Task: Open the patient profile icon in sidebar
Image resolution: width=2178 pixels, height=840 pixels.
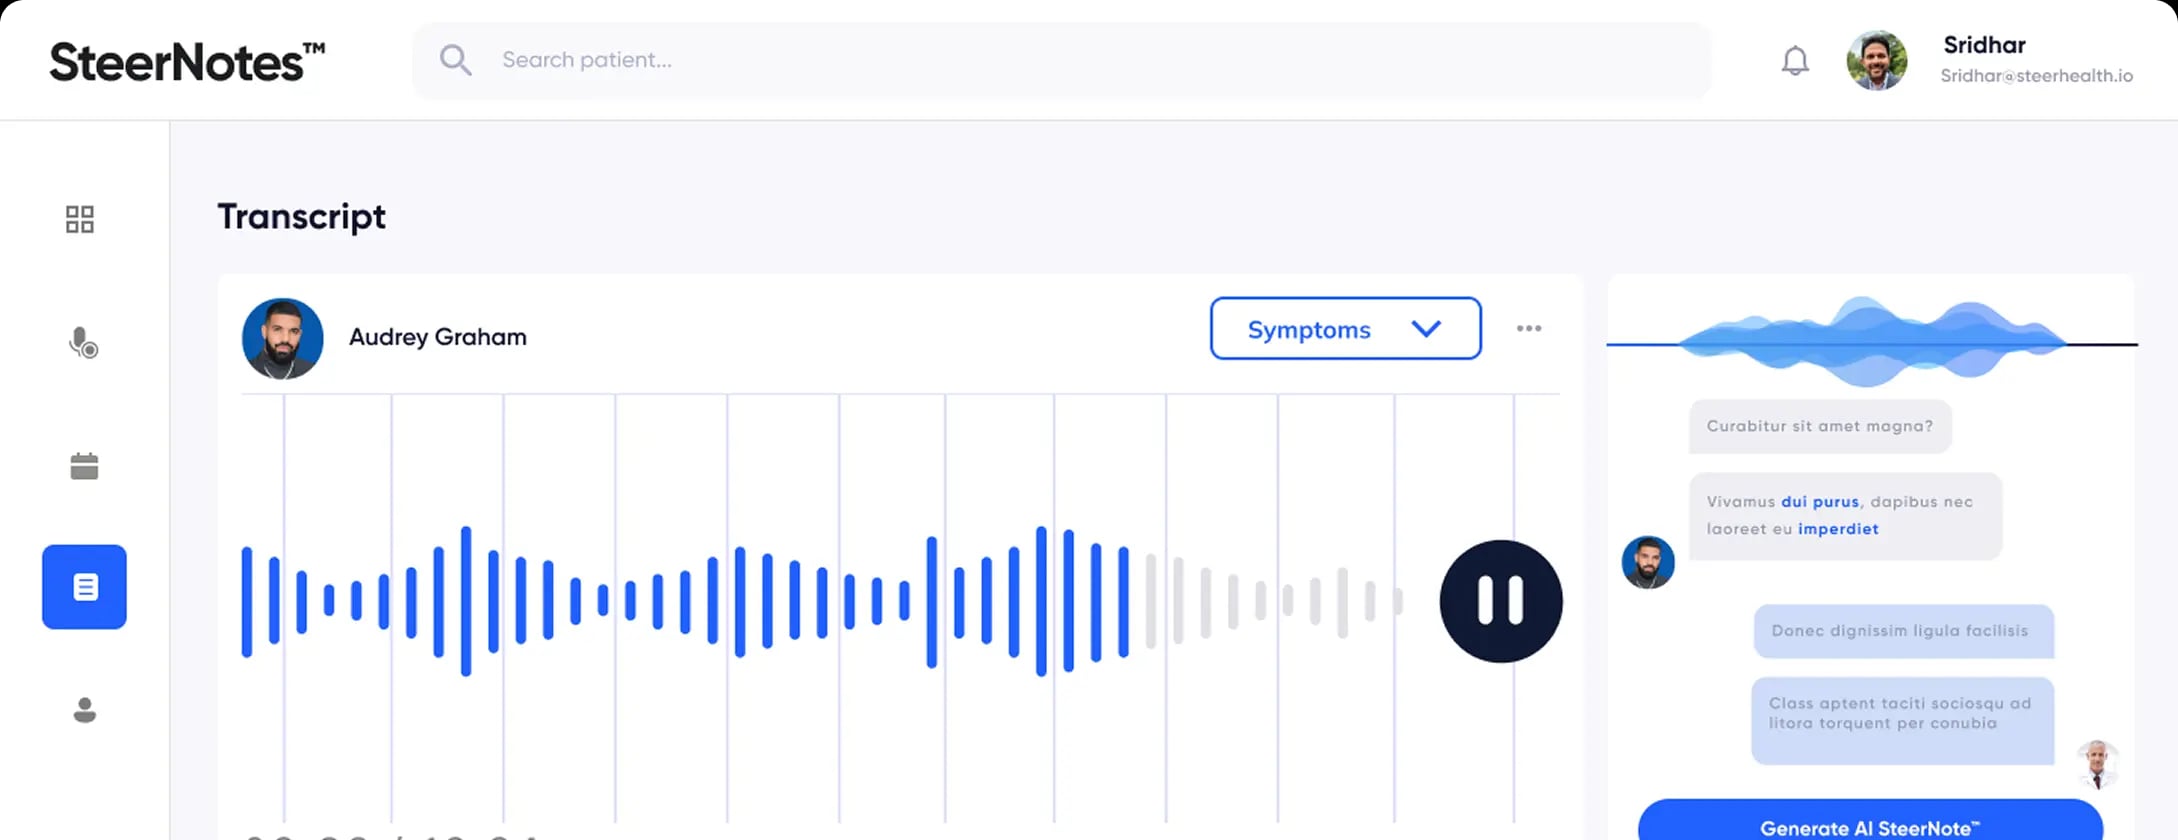Action: (x=84, y=709)
